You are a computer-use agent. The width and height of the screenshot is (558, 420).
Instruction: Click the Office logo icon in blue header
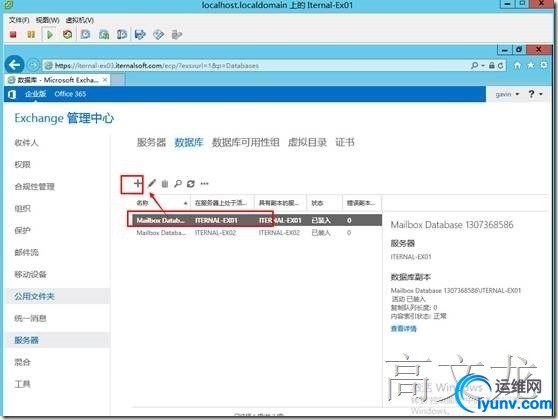tap(12, 94)
